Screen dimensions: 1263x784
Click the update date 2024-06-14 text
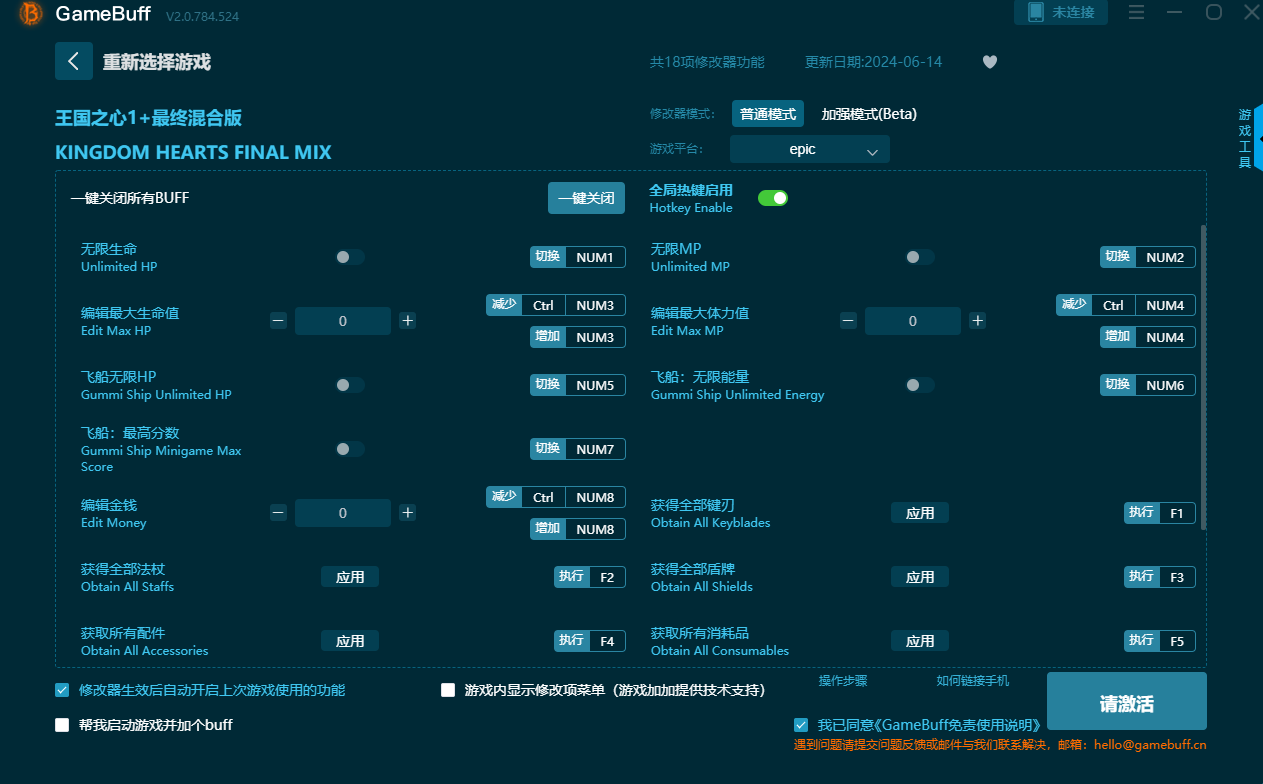(873, 62)
